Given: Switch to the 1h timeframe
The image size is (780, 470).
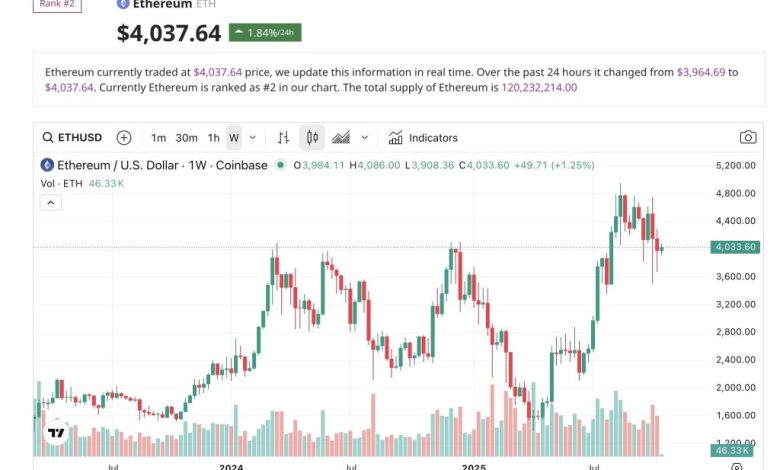Looking at the screenshot, I should click(x=213, y=137).
